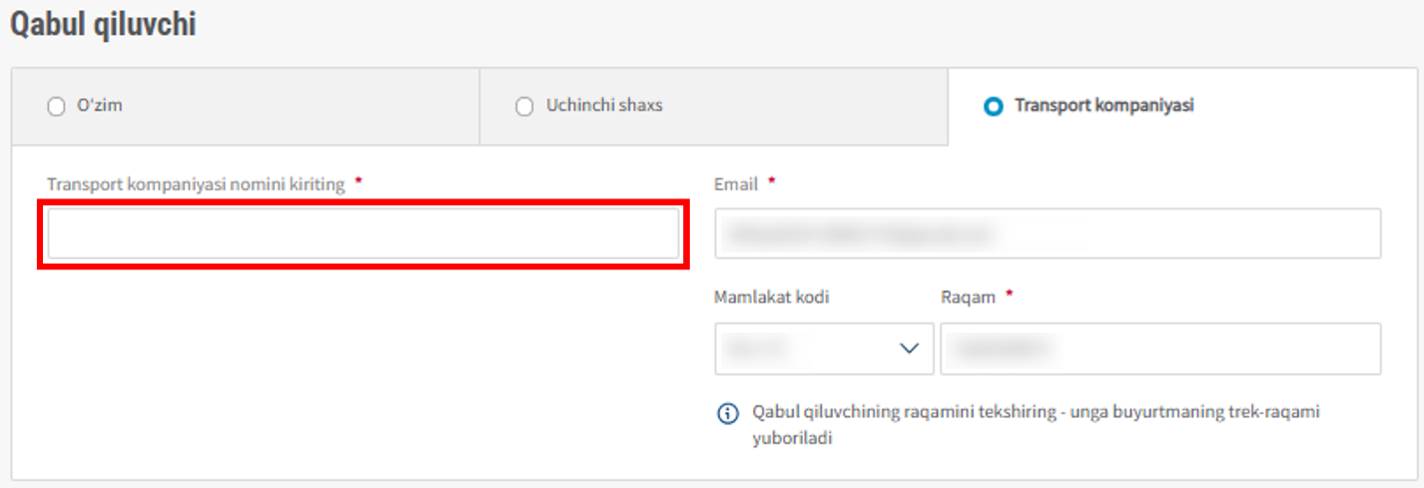Click the Transport kompaniyasi nomini kiriting label

tap(196, 185)
